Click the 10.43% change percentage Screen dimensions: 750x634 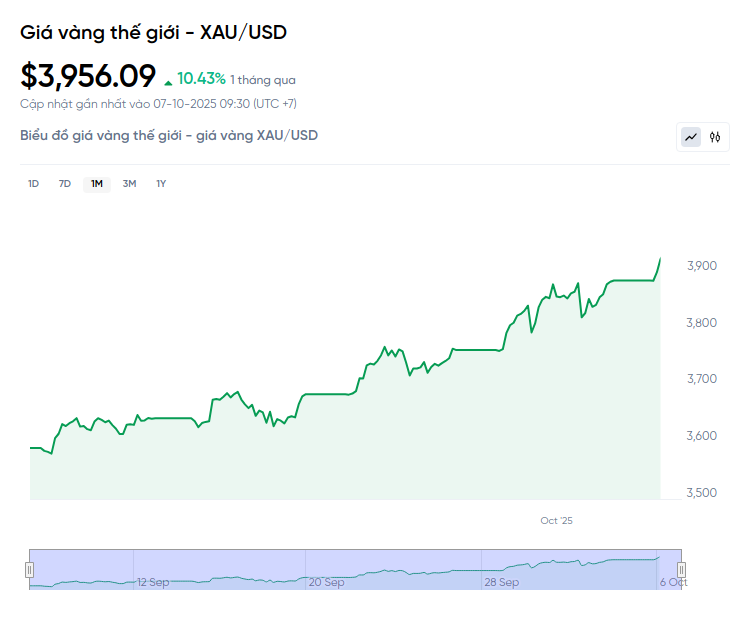tap(201, 78)
